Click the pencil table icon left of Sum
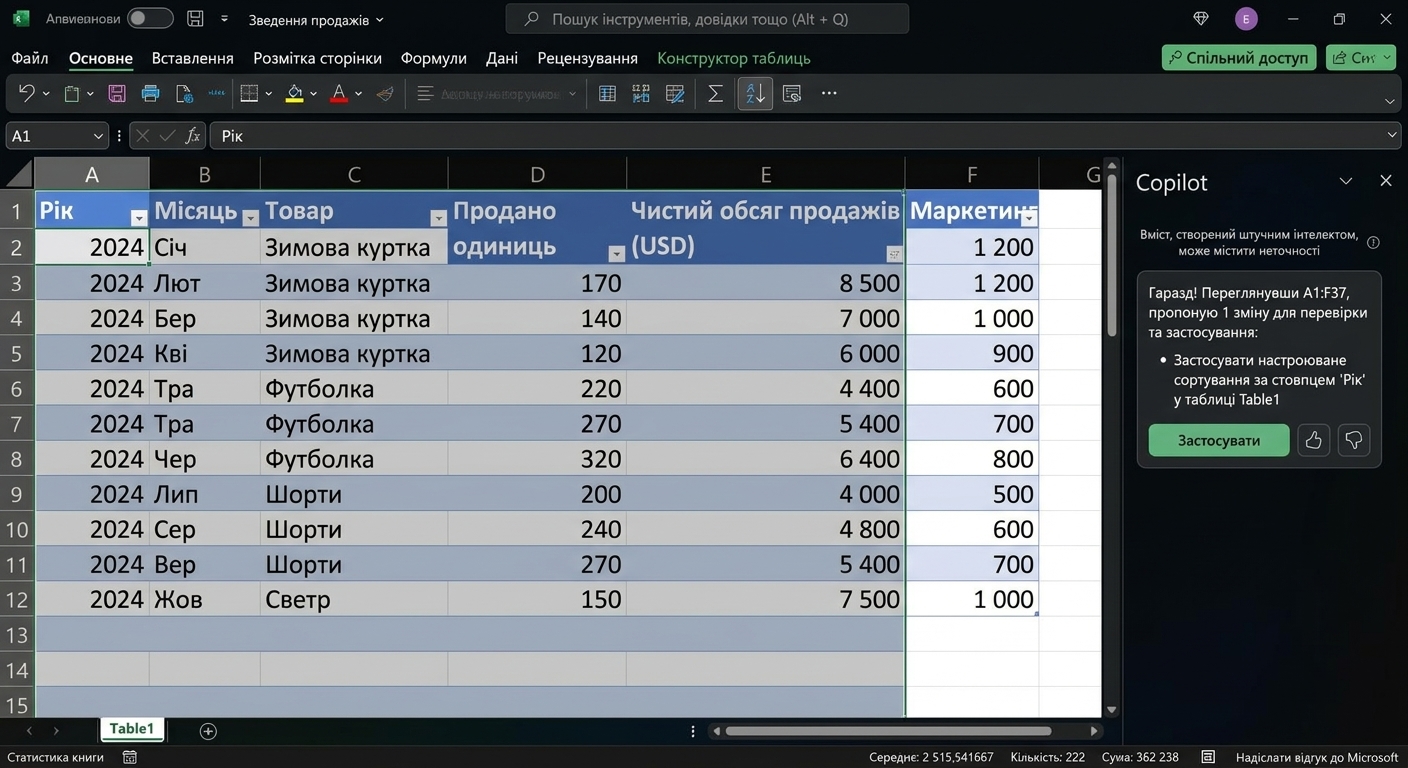1408x768 pixels. coord(675,93)
